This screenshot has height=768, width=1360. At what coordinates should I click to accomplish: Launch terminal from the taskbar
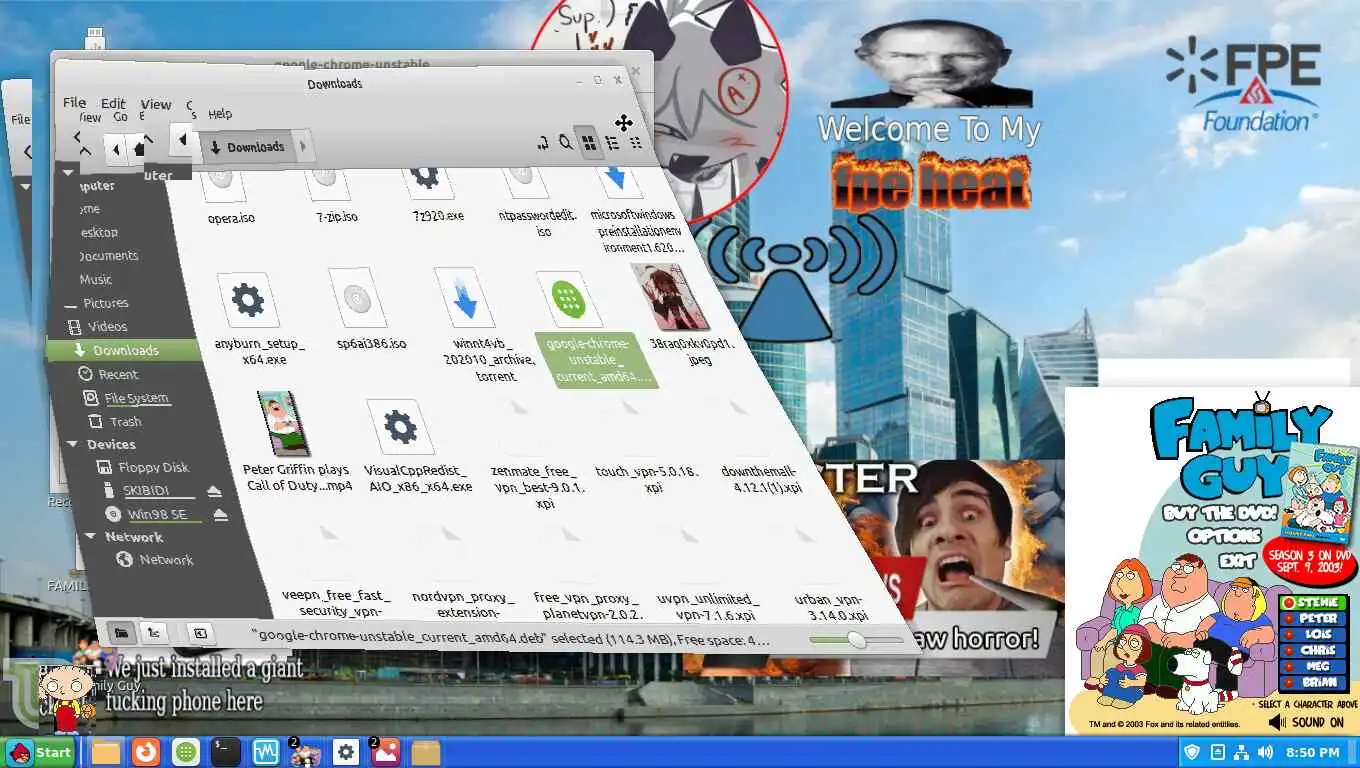[225, 752]
